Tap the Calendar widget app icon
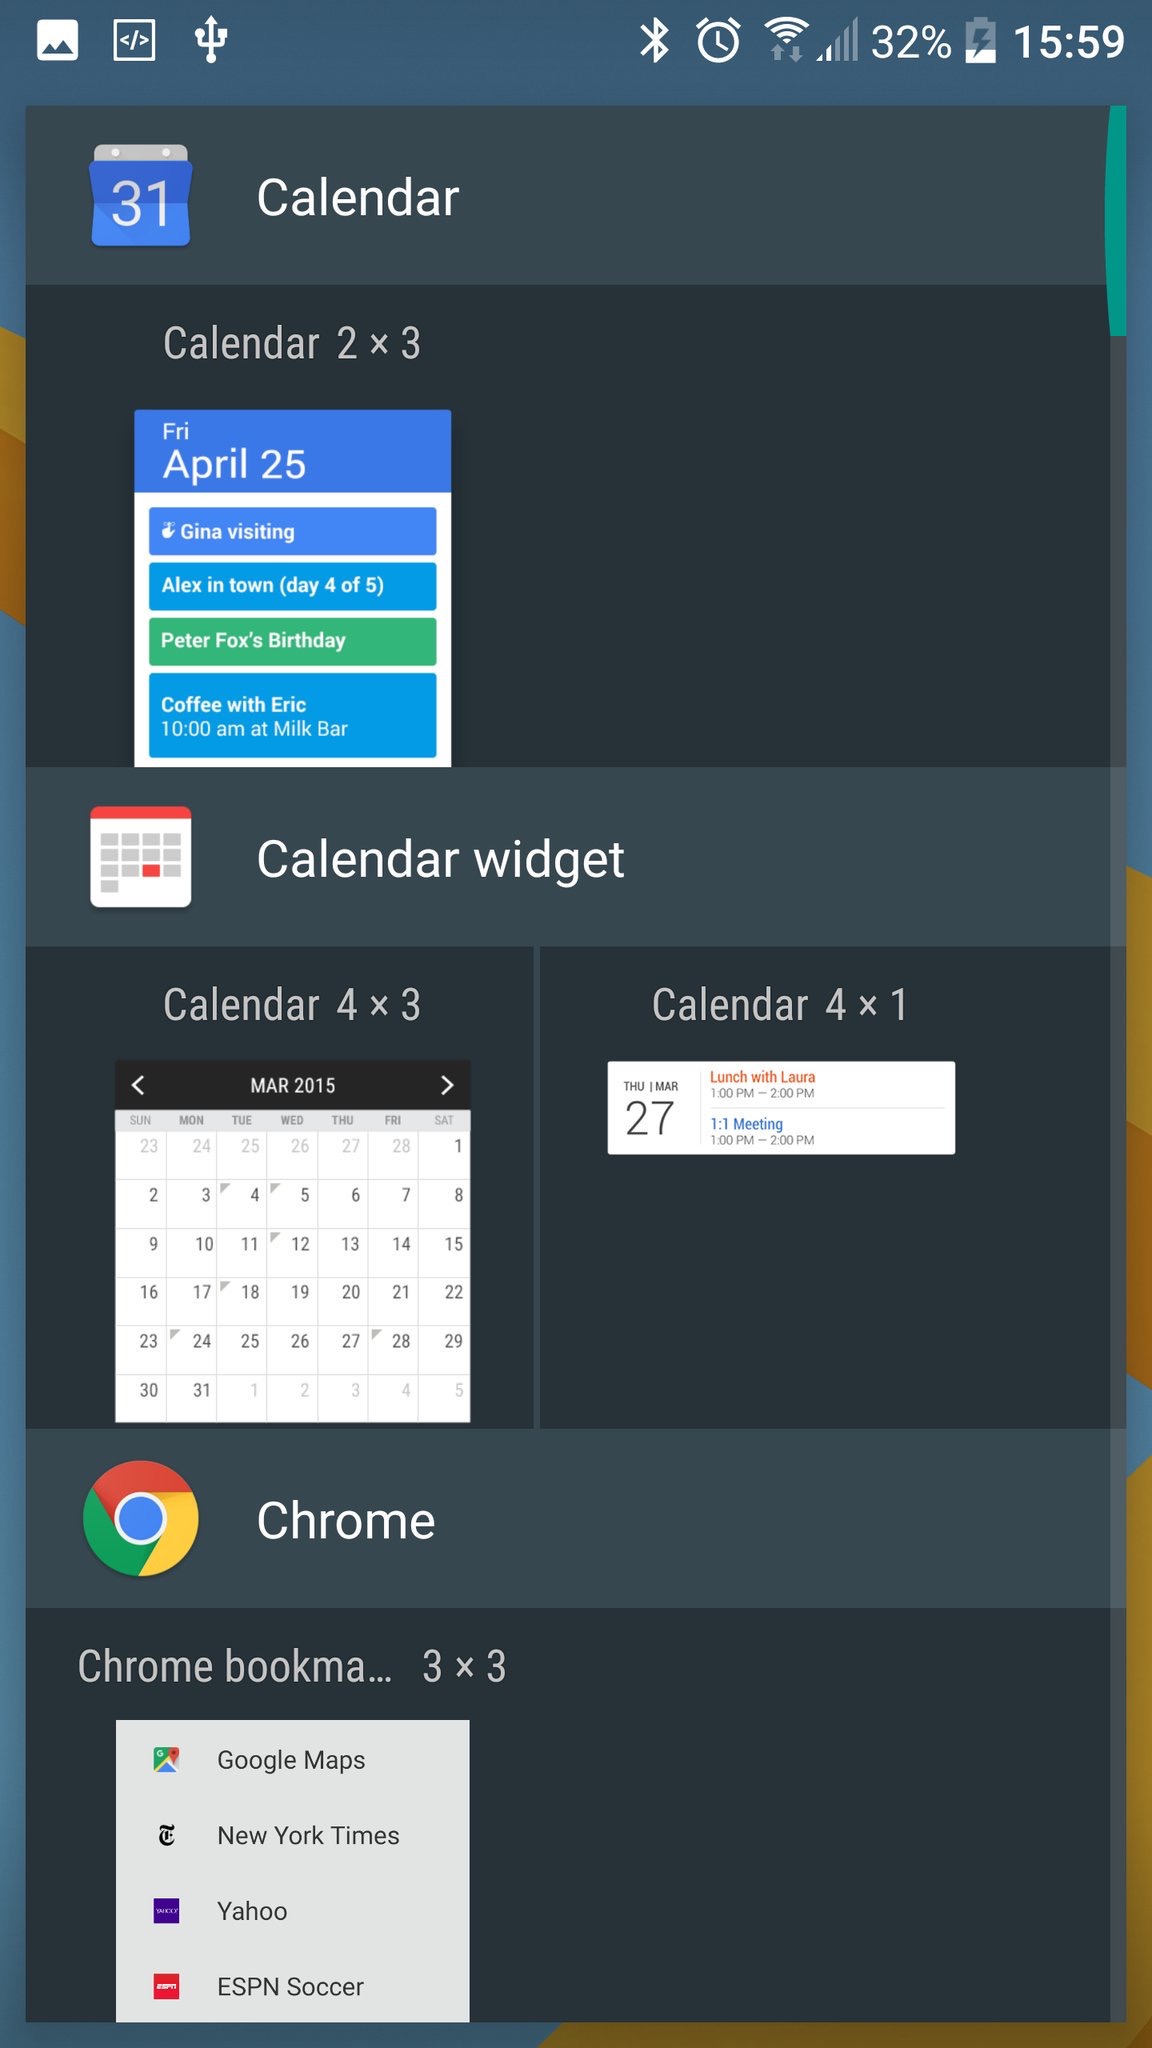Screen dimensions: 1152x2048 pyautogui.click(x=140, y=857)
